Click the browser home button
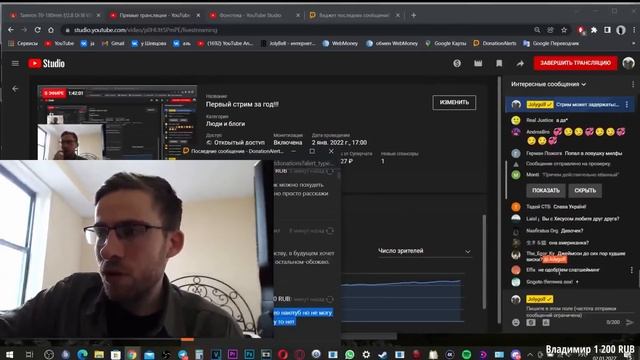 click(51, 30)
